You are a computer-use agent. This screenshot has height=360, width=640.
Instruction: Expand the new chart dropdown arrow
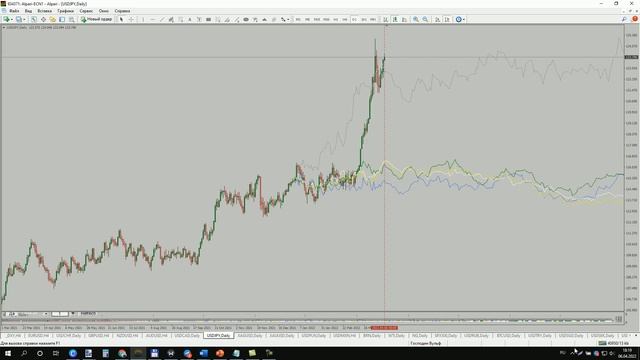(x=12, y=19)
